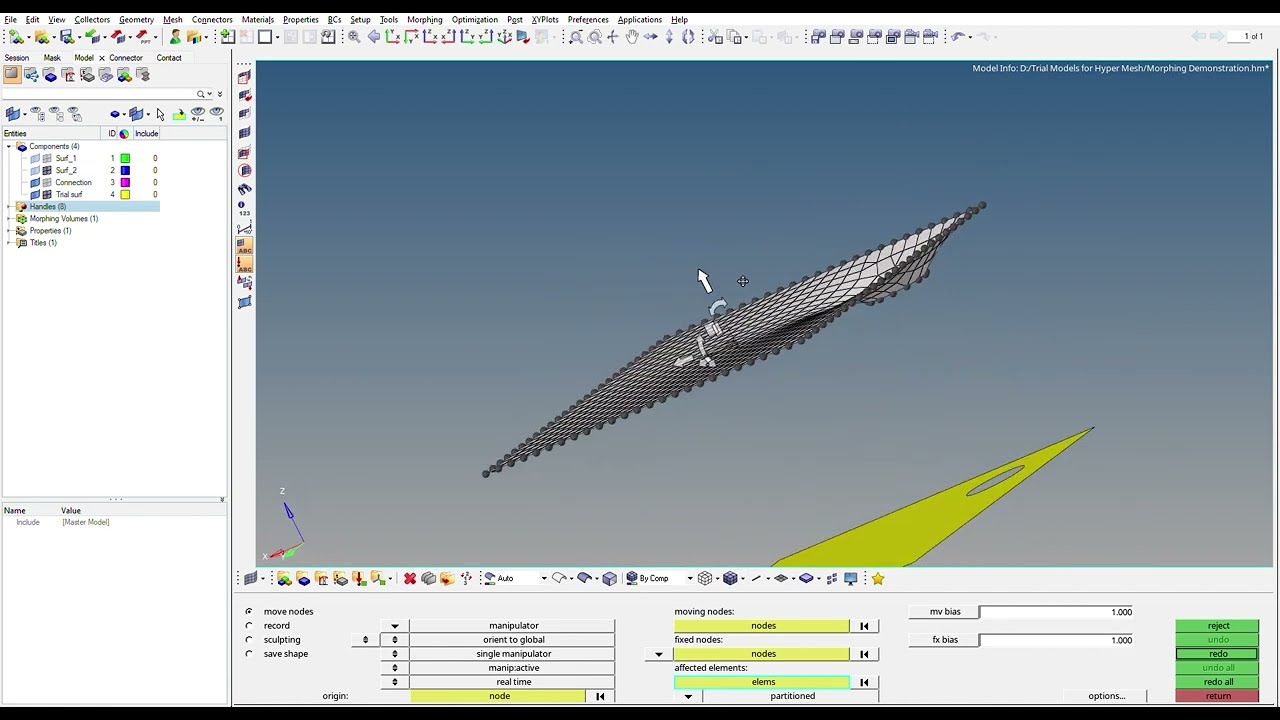Select the XY top plane view icon
1280x720 pixels.
point(392,37)
